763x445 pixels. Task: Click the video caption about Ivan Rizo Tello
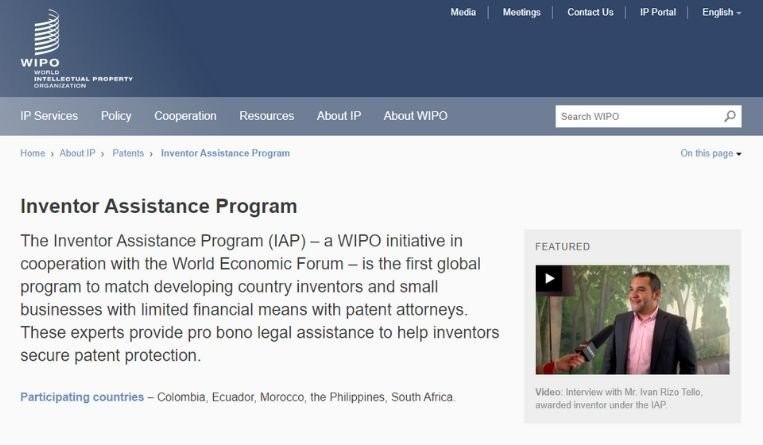(619, 398)
